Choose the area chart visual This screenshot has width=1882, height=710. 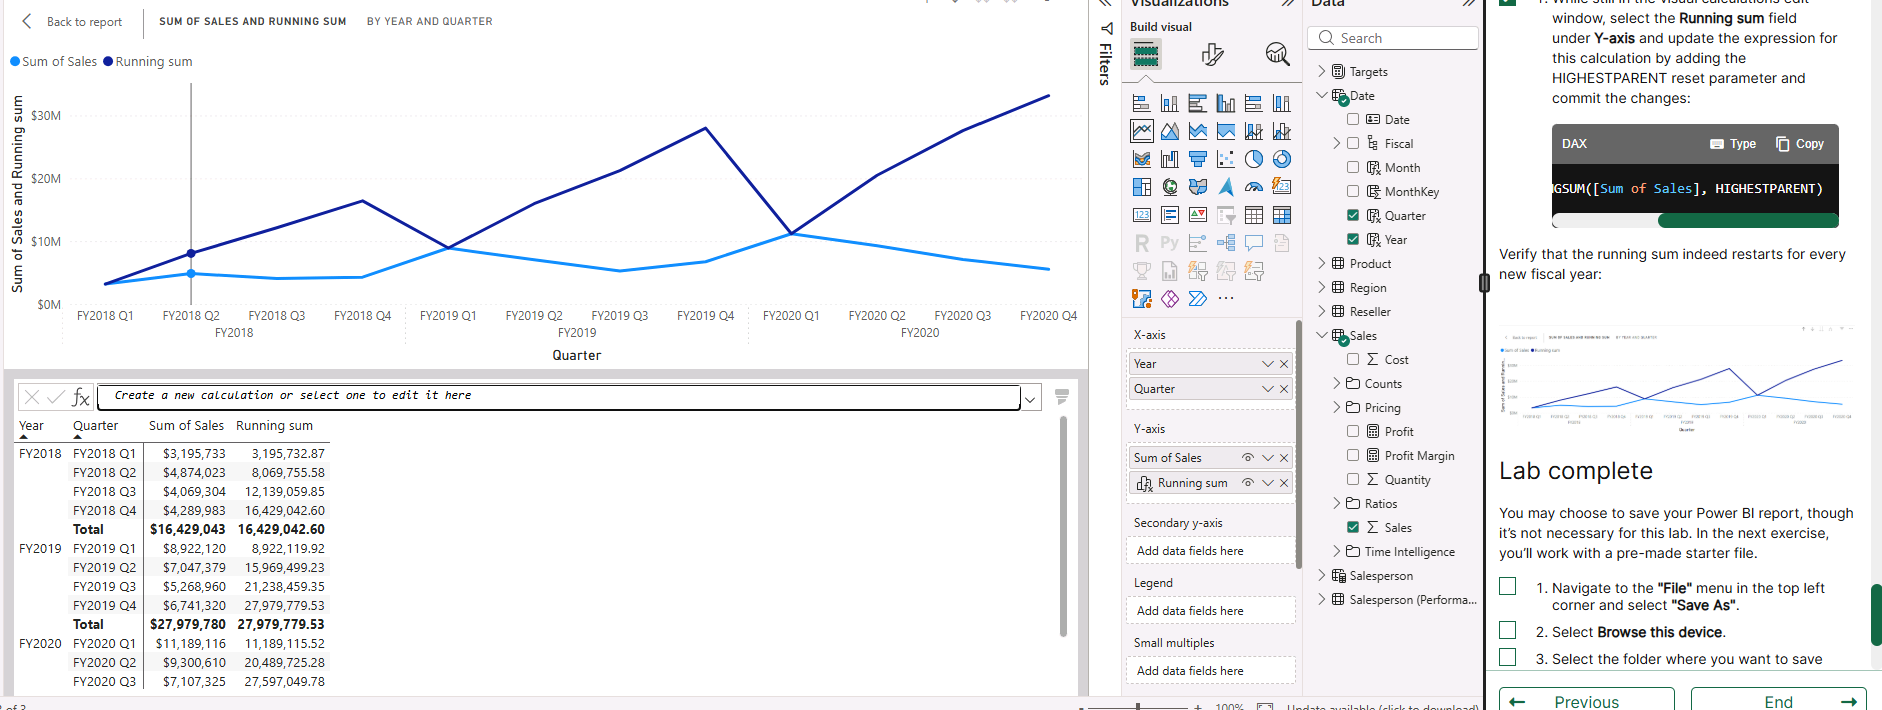1169,131
